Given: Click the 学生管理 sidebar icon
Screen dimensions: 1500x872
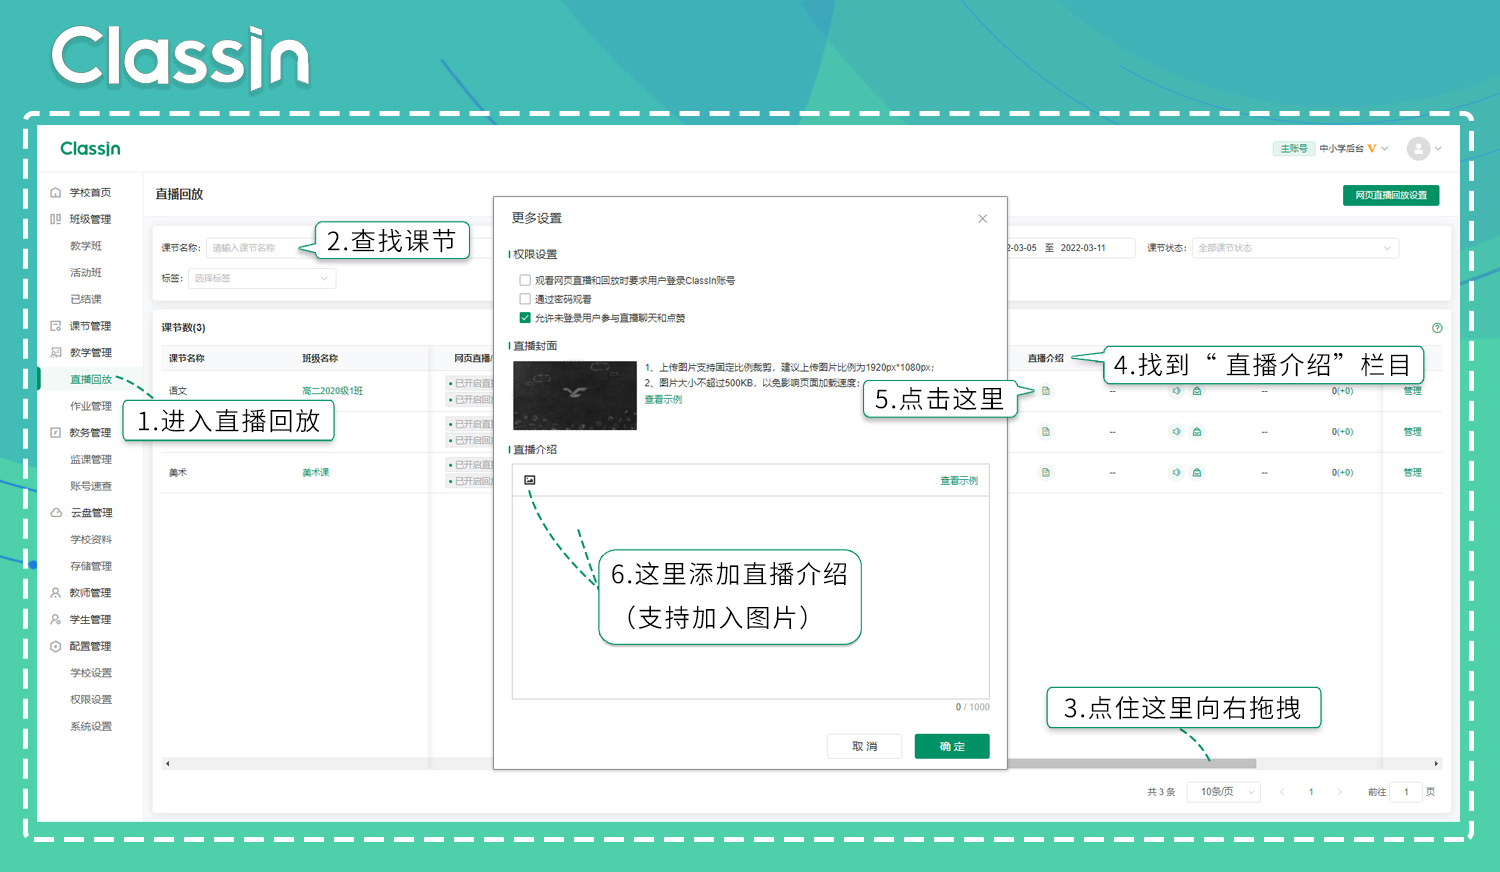Looking at the screenshot, I should coord(56,620).
